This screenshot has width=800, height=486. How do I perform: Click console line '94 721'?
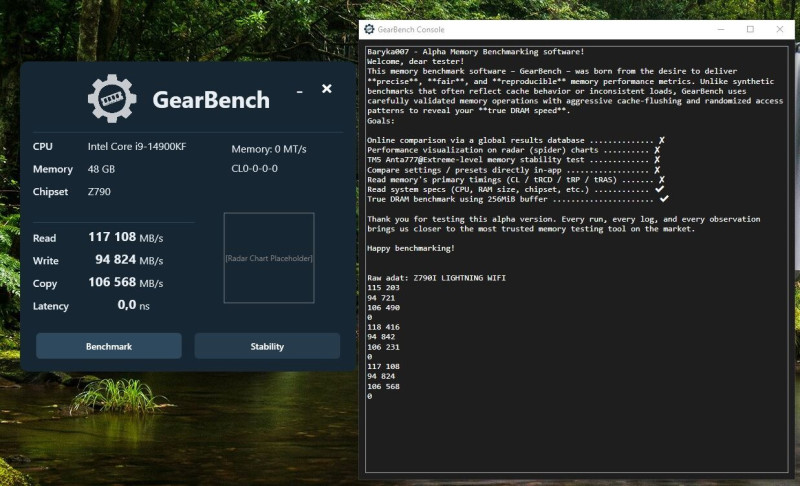point(381,298)
